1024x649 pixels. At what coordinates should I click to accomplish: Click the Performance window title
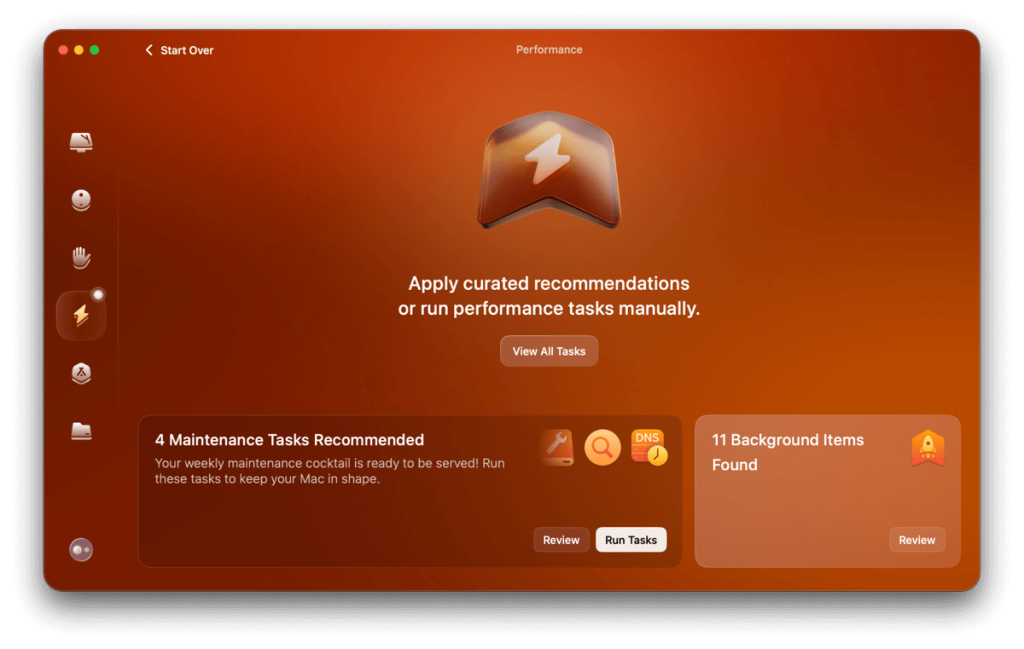[x=549, y=50]
